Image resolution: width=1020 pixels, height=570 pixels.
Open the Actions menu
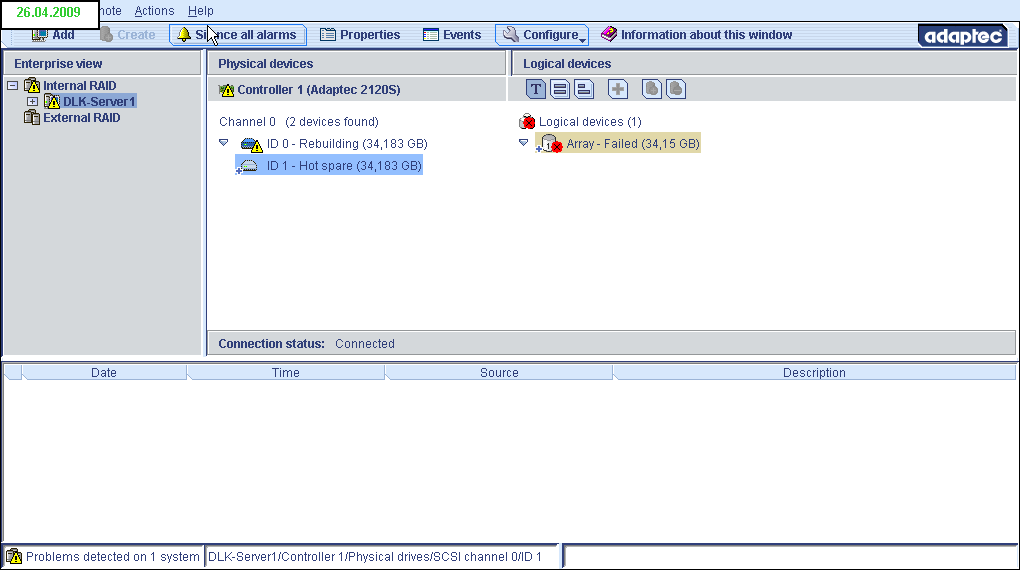[154, 11]
